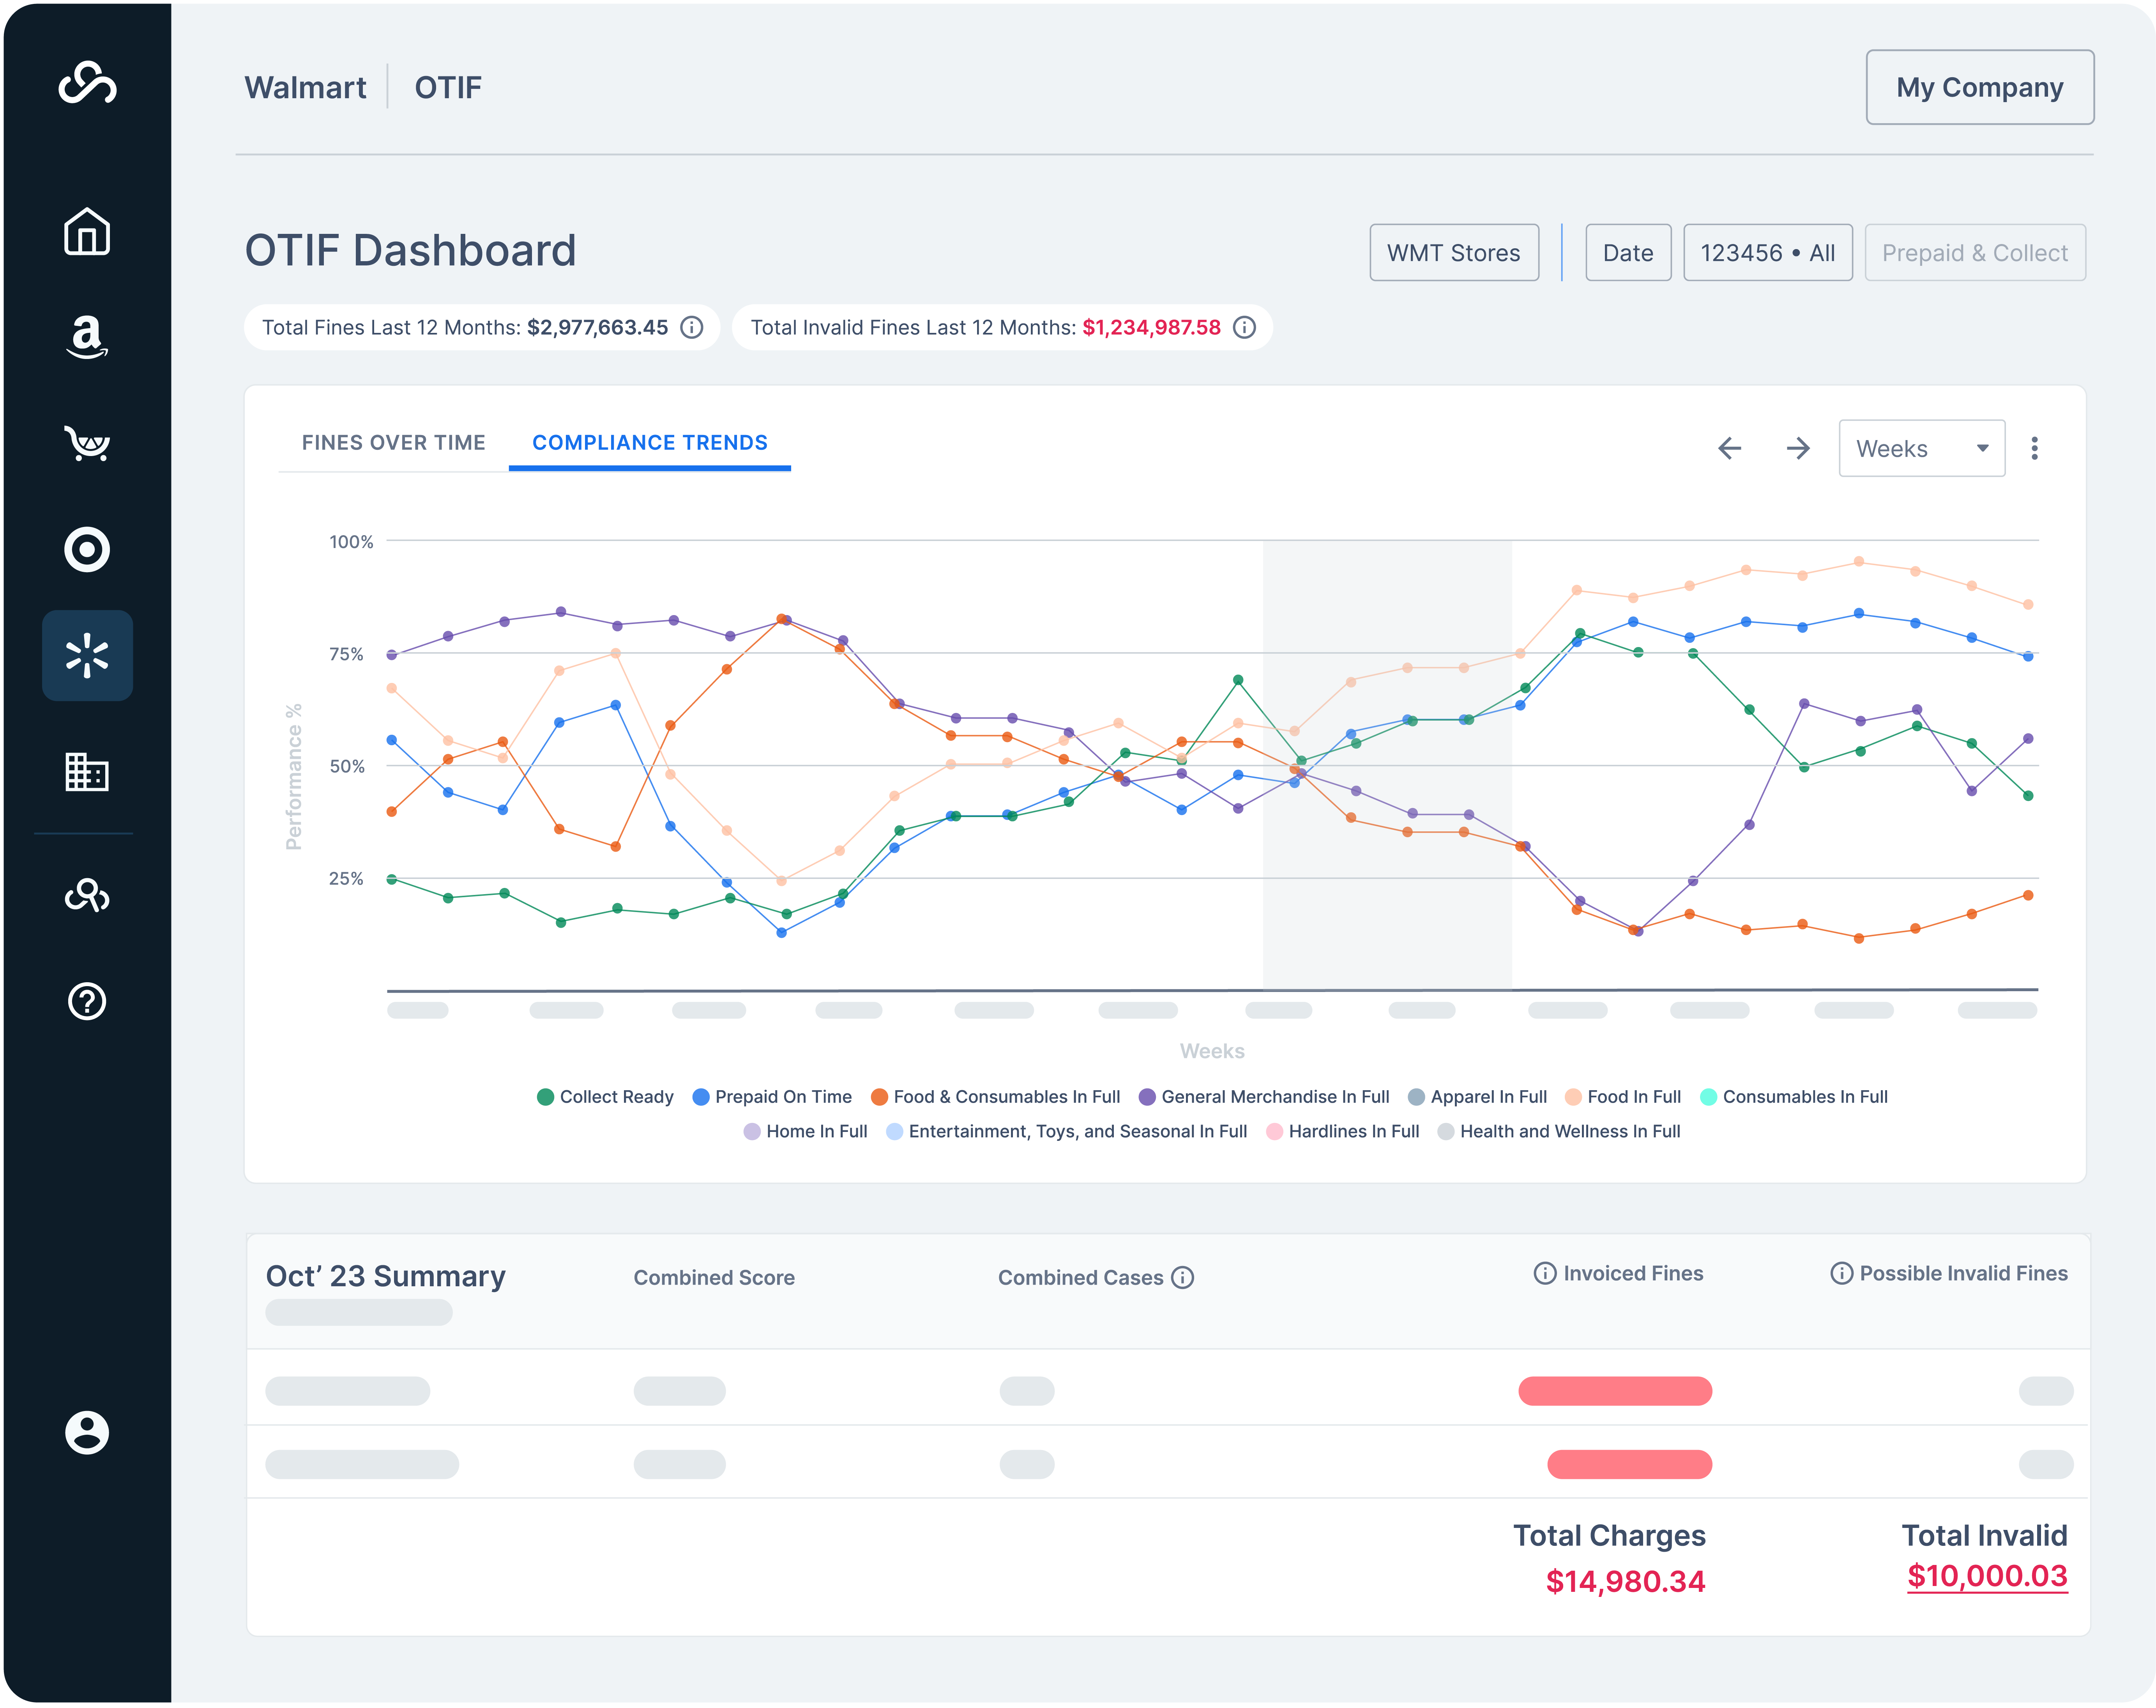The height and width of the screenshot is (1708, 2156).
Task: Toggle Collect Ready legend series
Action: (x=605, y=1097)
